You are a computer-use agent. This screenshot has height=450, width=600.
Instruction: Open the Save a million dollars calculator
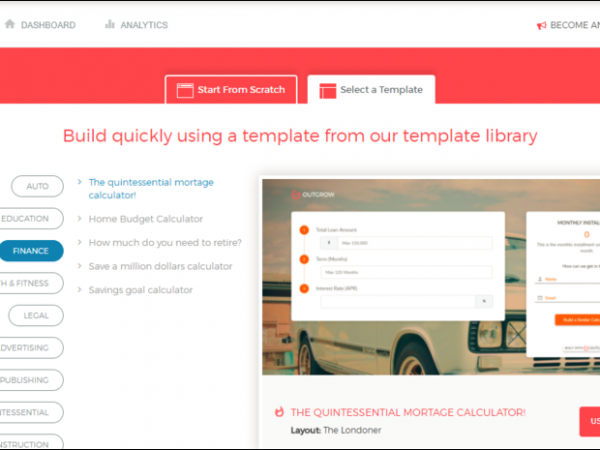[x=160, y=266]
